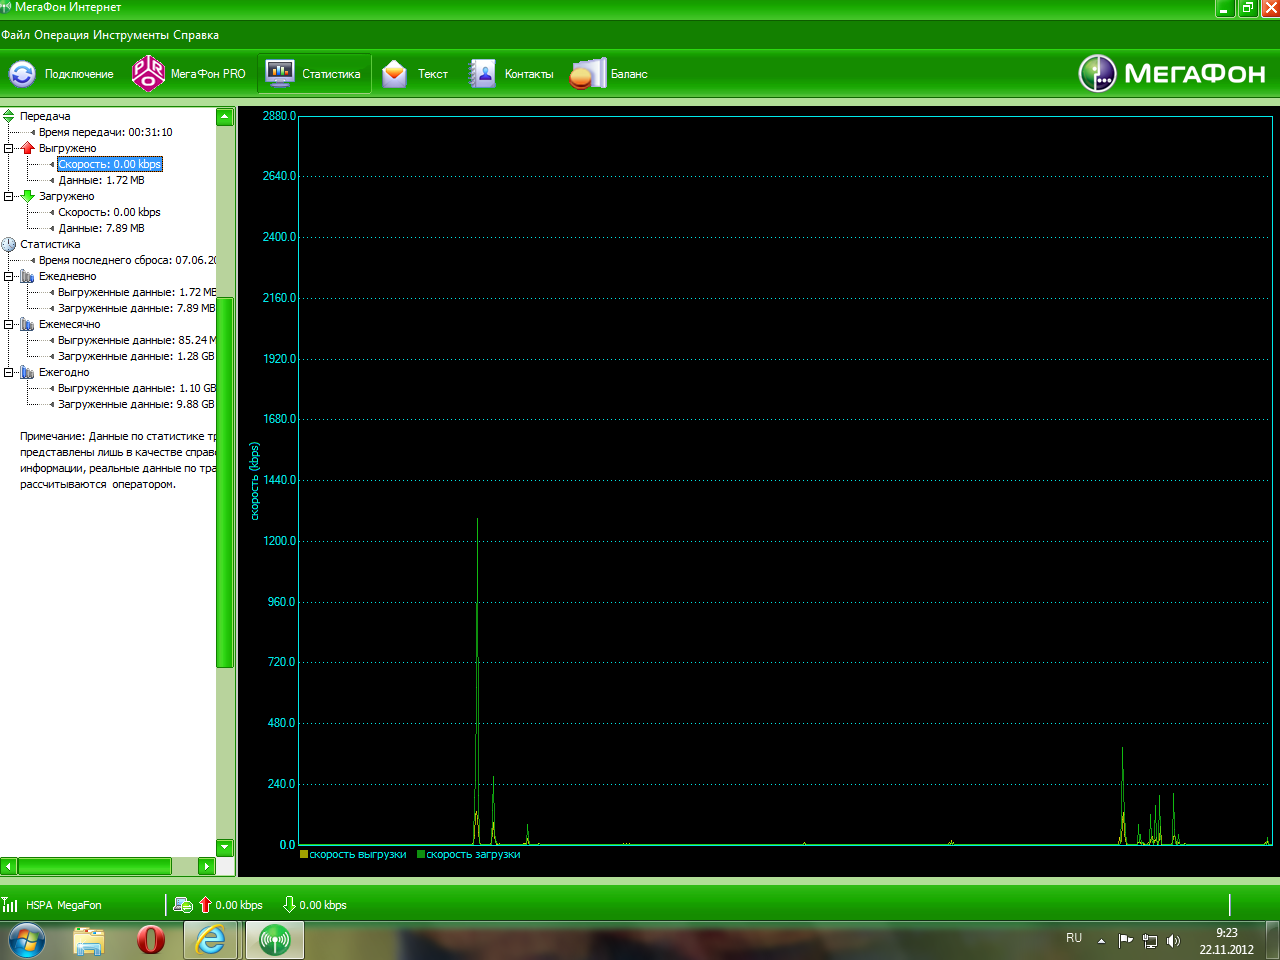Click the status bar red upload arrow
Screen dimensions: 1280x960
pyautogui.click(x=205, y=905)
